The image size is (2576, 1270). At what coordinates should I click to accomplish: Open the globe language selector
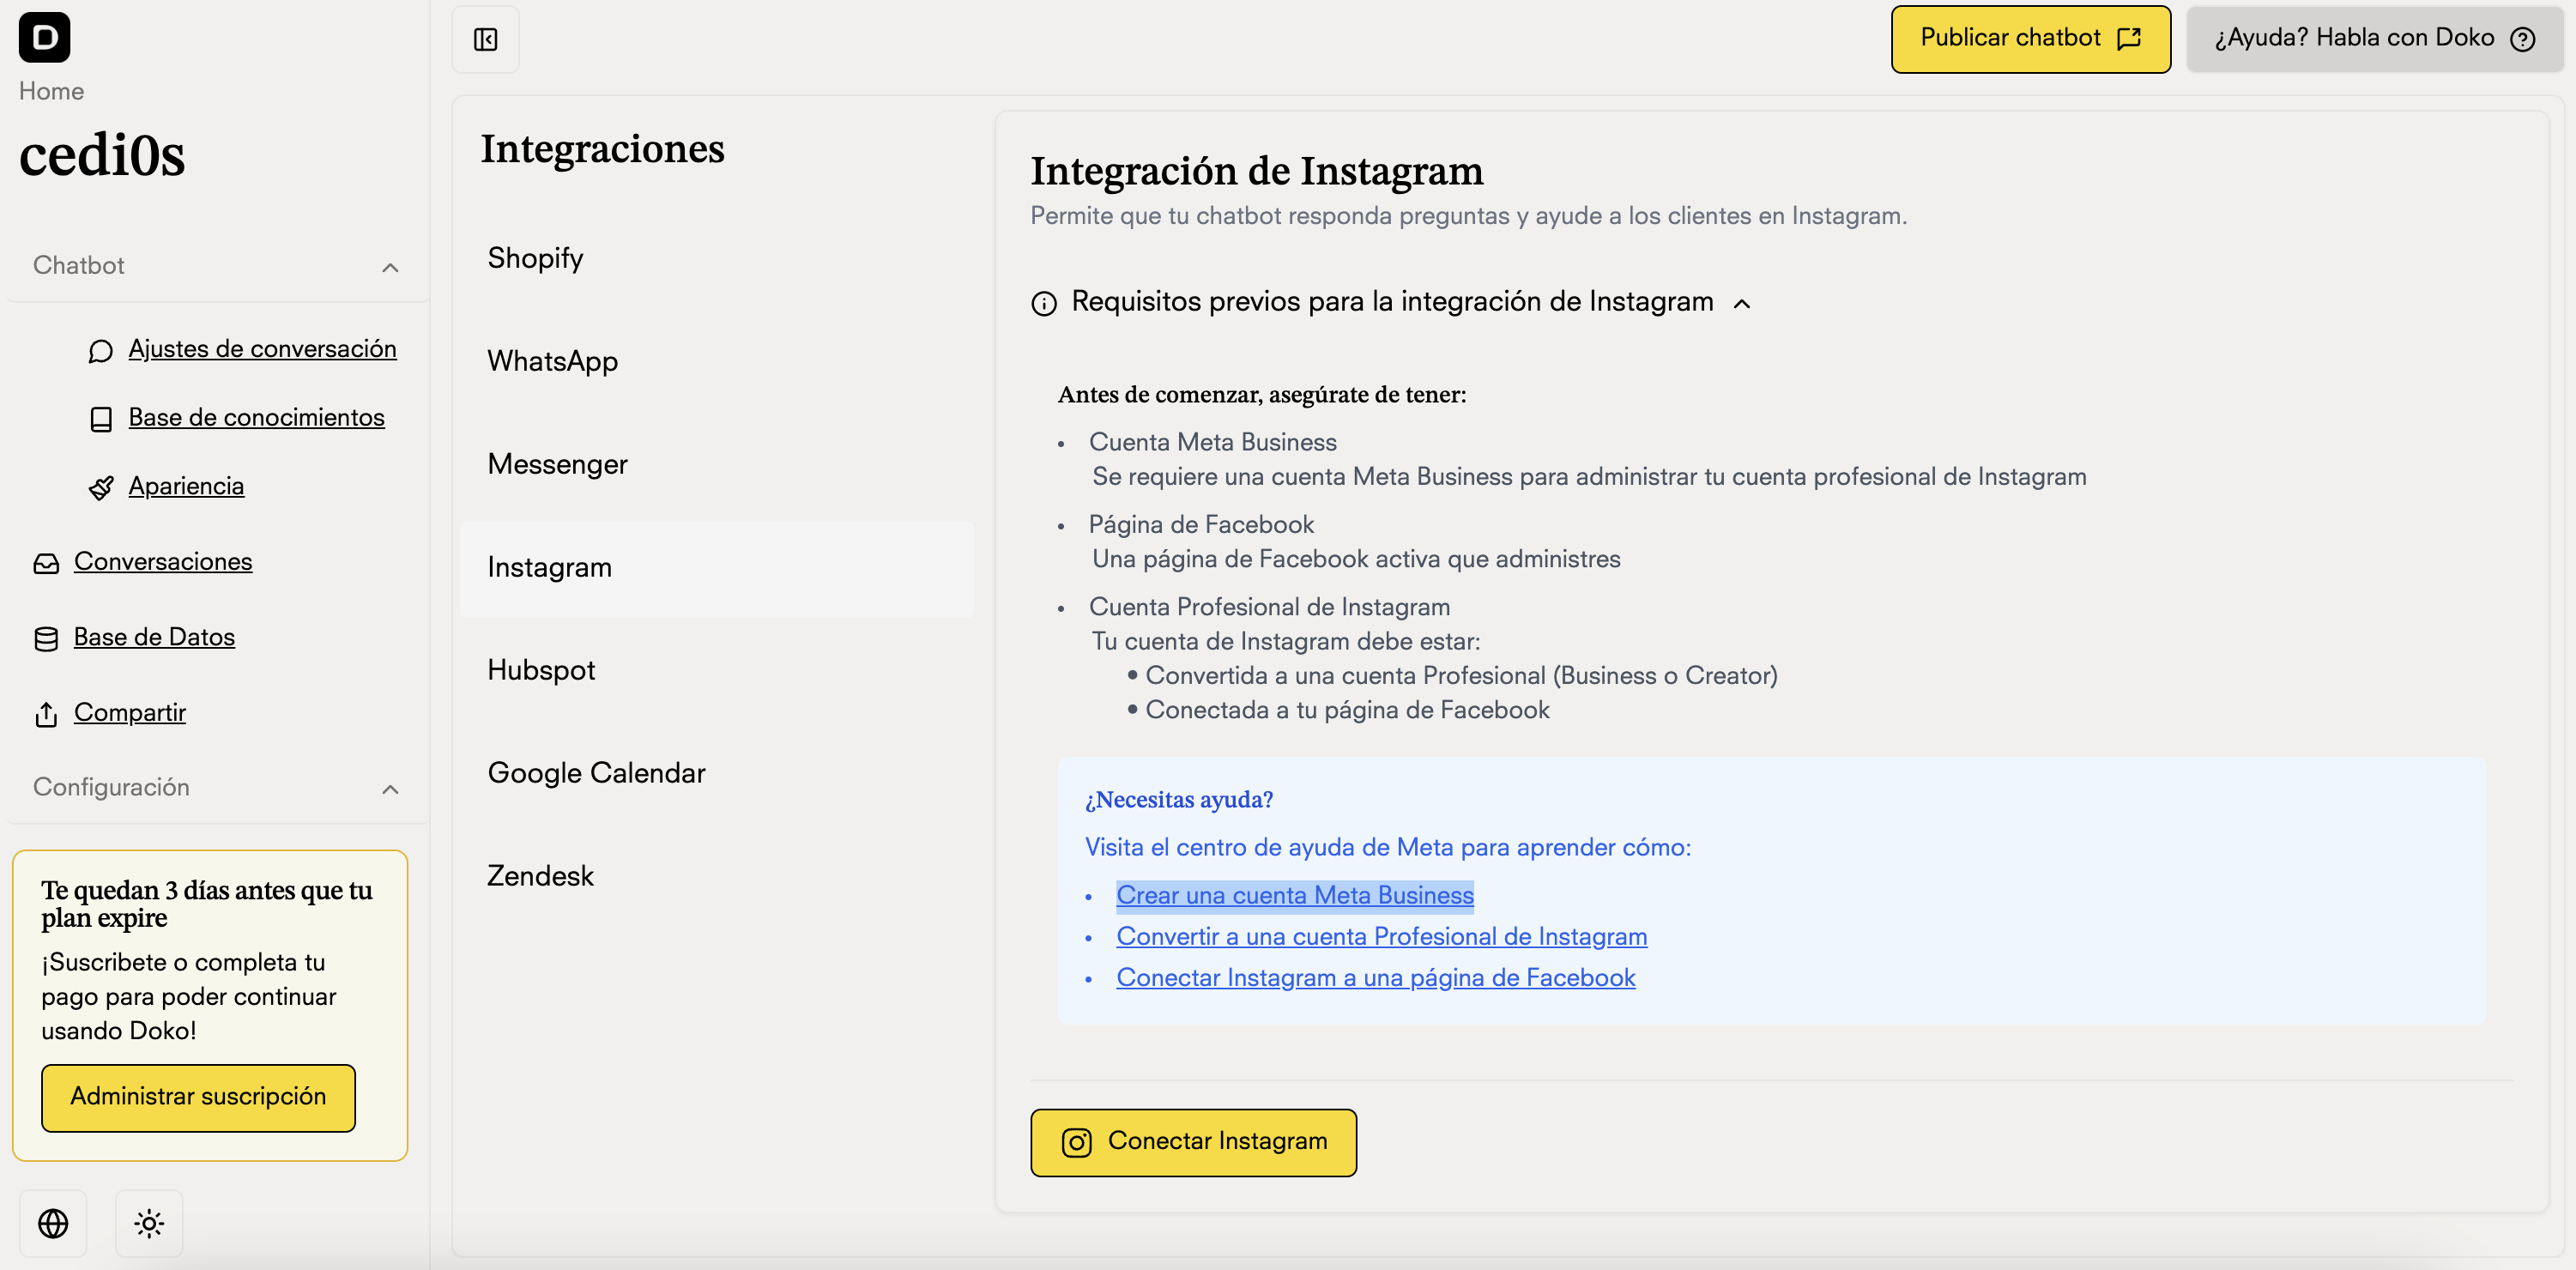(x=53, y=1223)
